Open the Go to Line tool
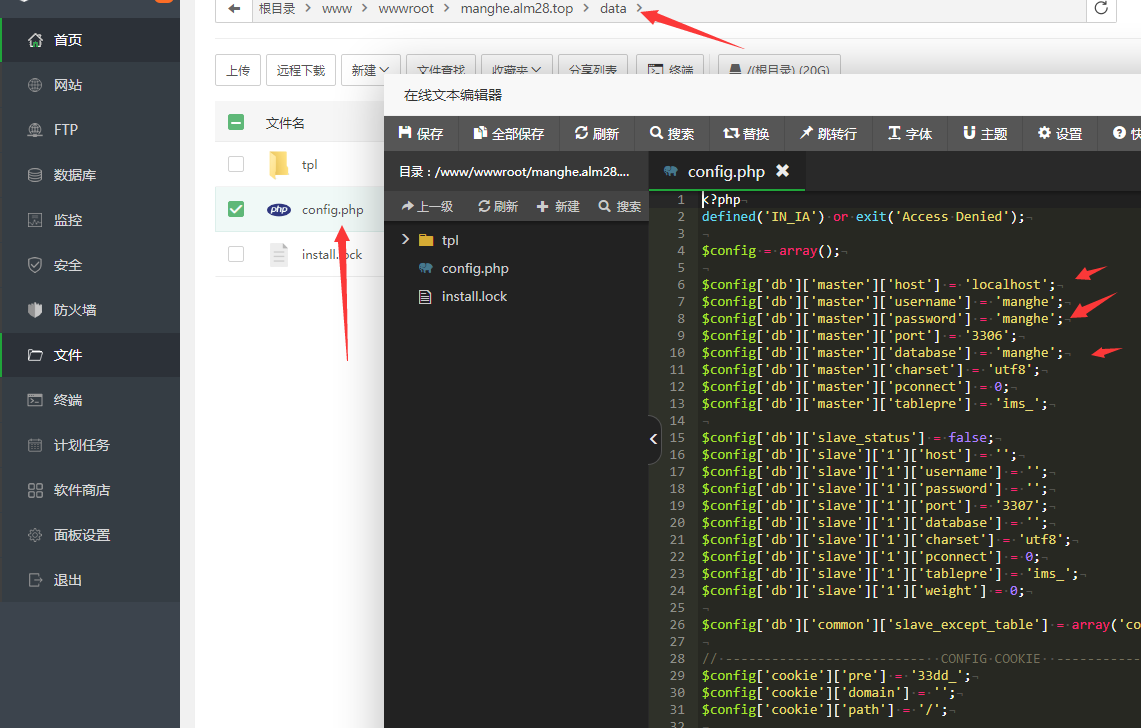Viewport: 1141px width, 728px height. point(827,133)
